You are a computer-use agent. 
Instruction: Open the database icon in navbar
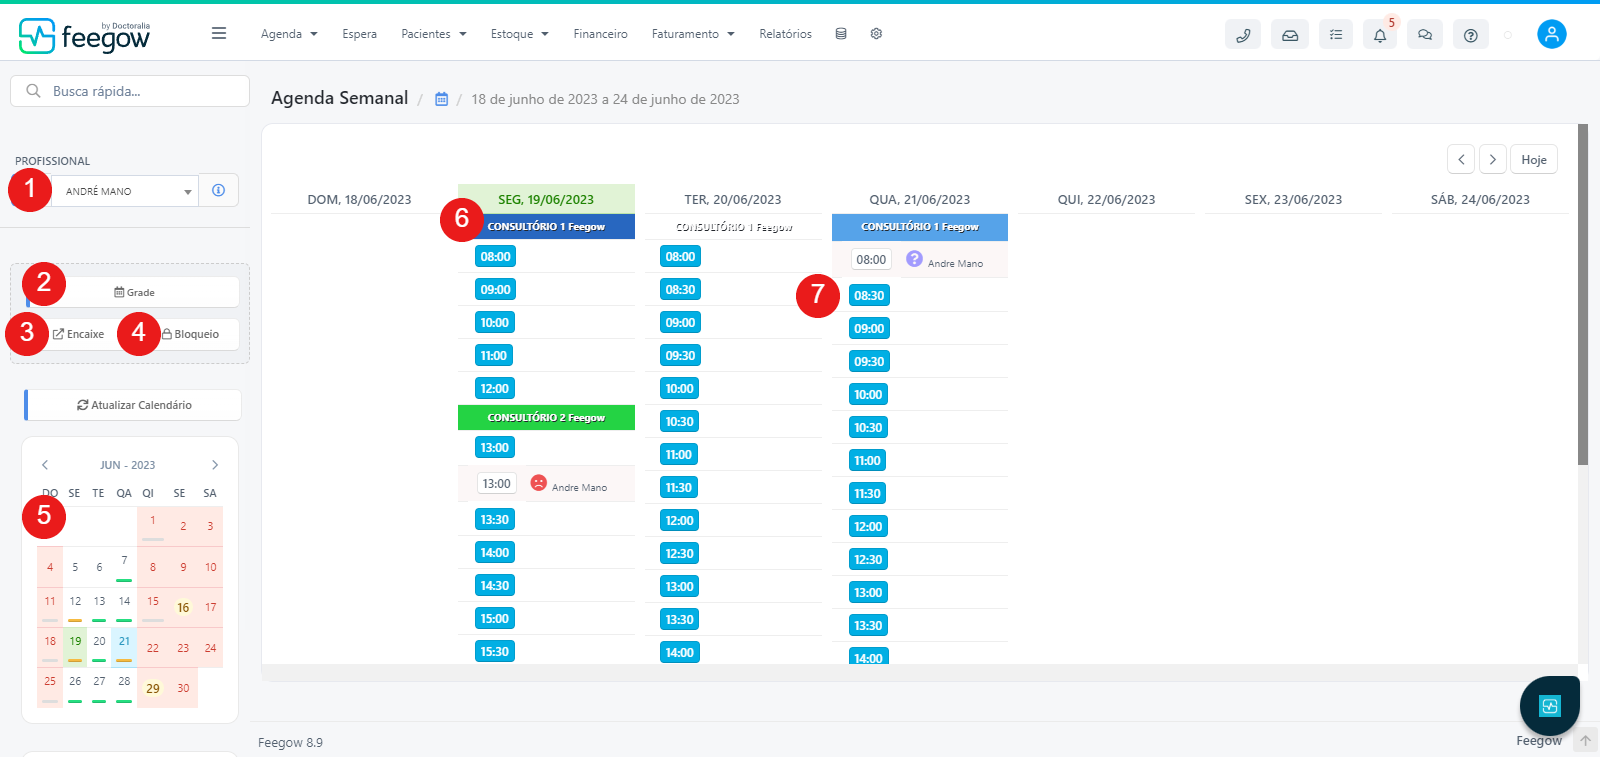tap(841, 34)
